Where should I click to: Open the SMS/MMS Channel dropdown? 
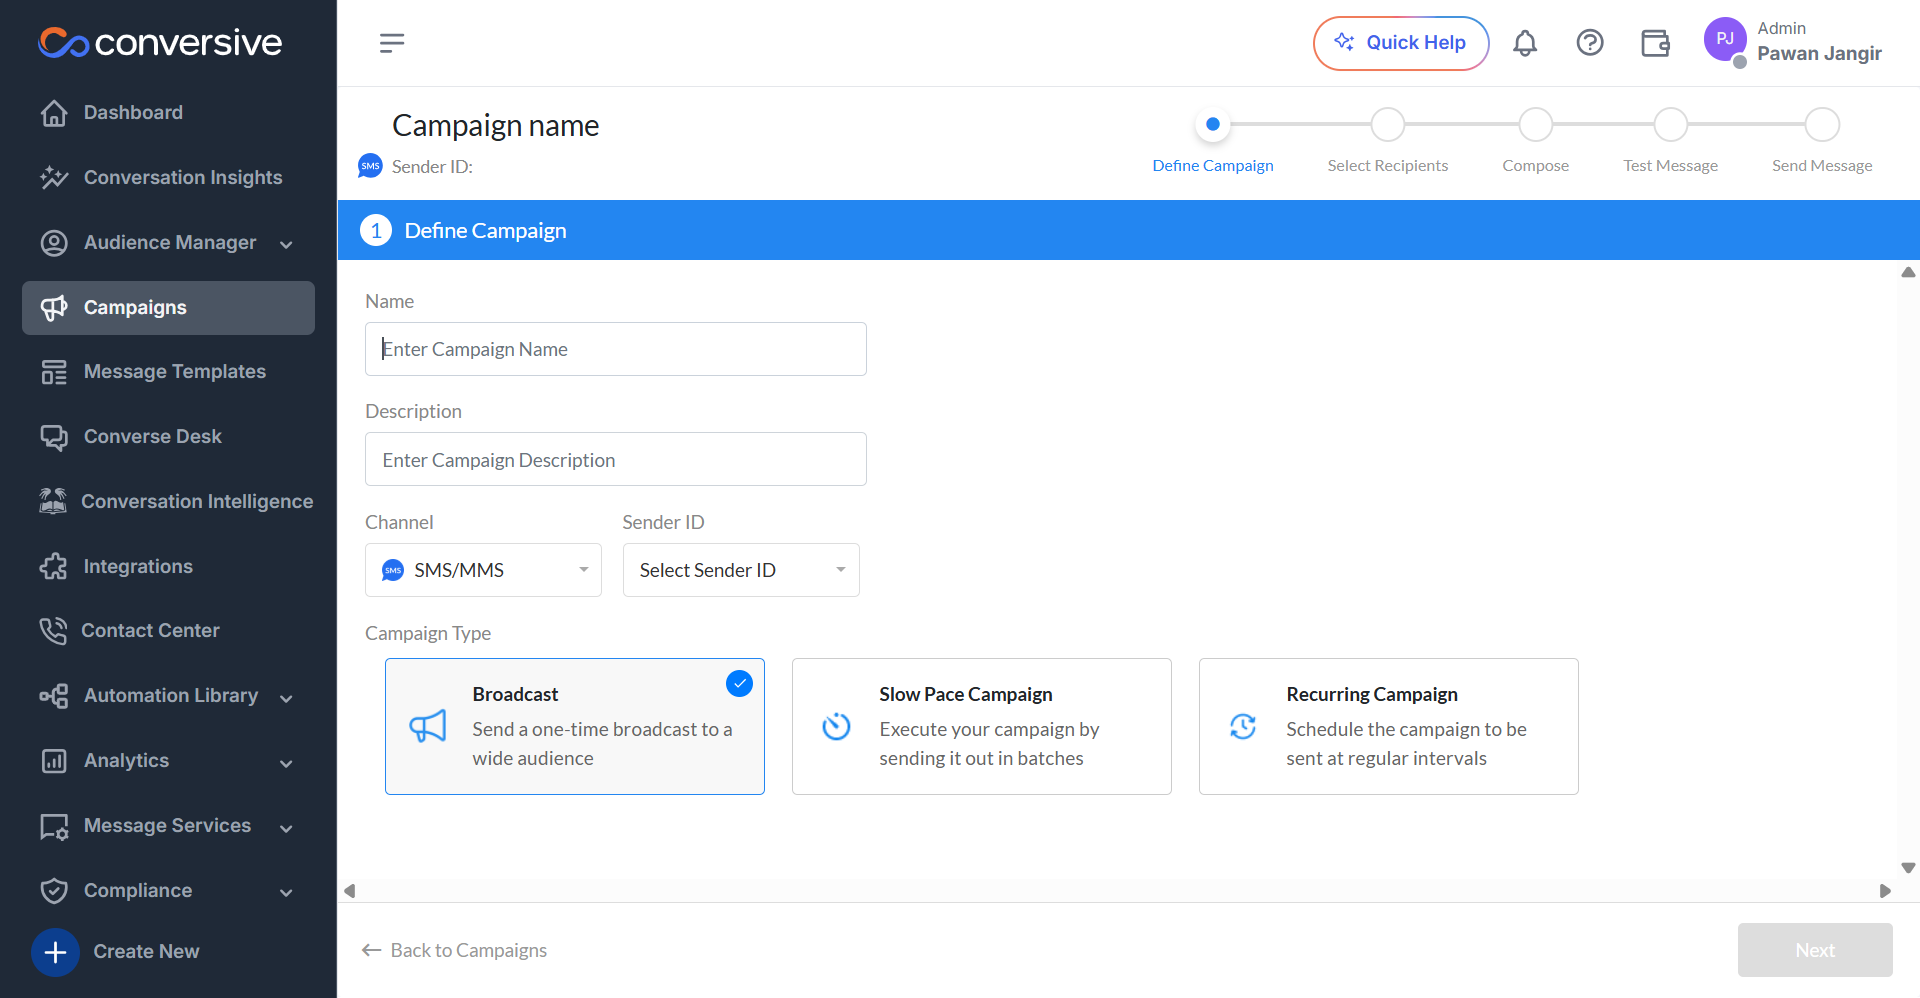[483, 570]
